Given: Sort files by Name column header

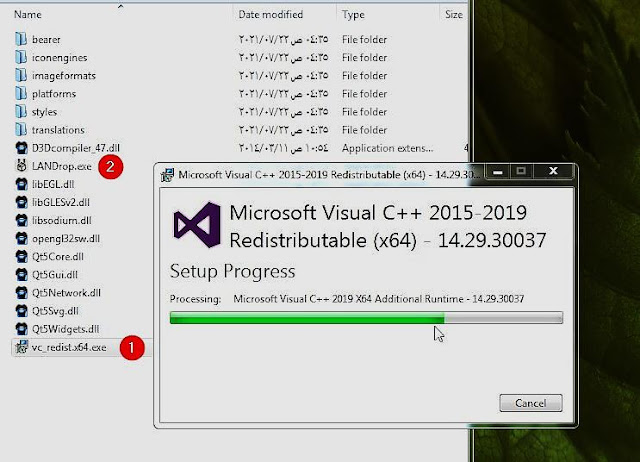Looking at the screenshot, I should point(27,14).
